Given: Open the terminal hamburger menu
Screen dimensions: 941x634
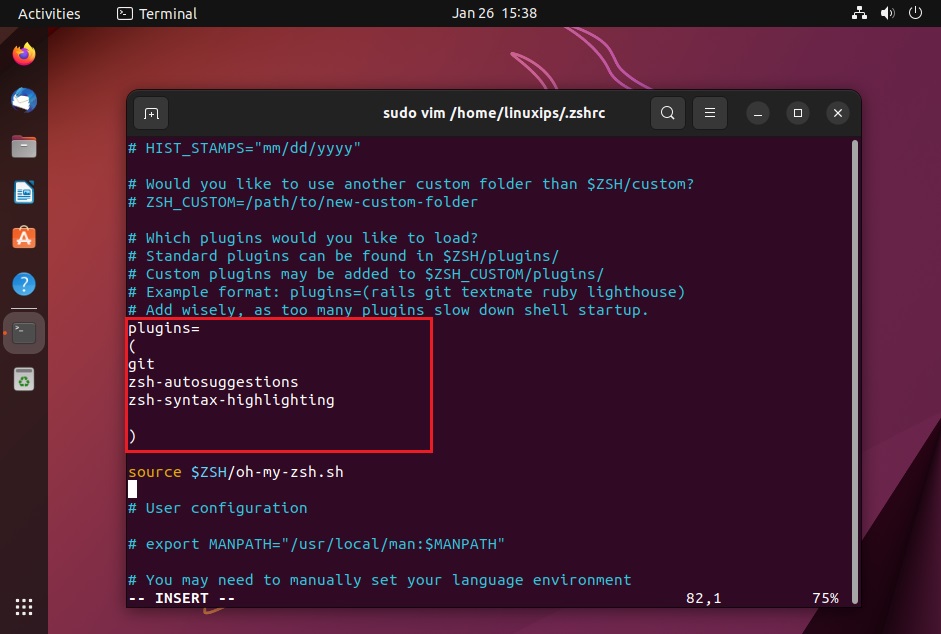Looking at the screenshot, I should [709, 113].
